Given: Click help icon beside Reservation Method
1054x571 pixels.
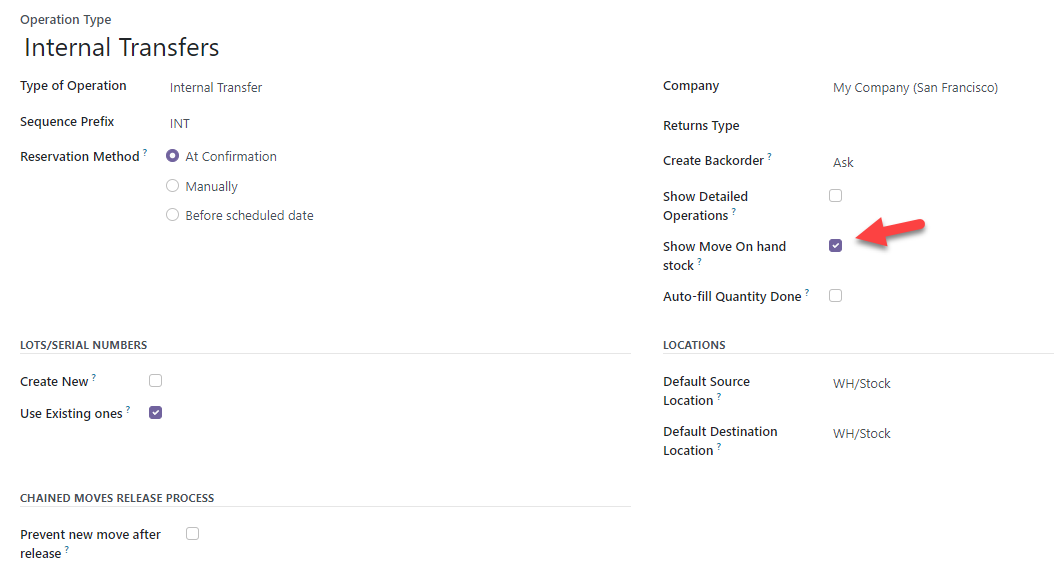Looking at the screenshot, I should 145,153.
